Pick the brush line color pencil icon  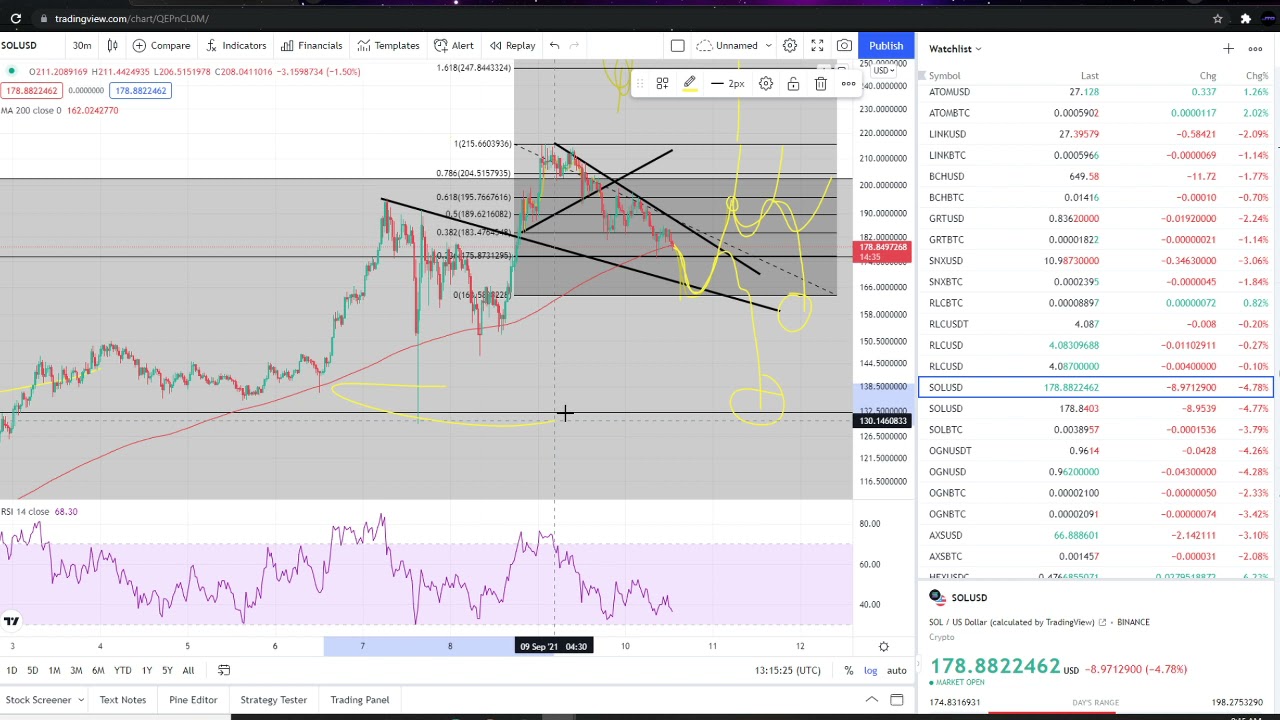coord(690,84)
